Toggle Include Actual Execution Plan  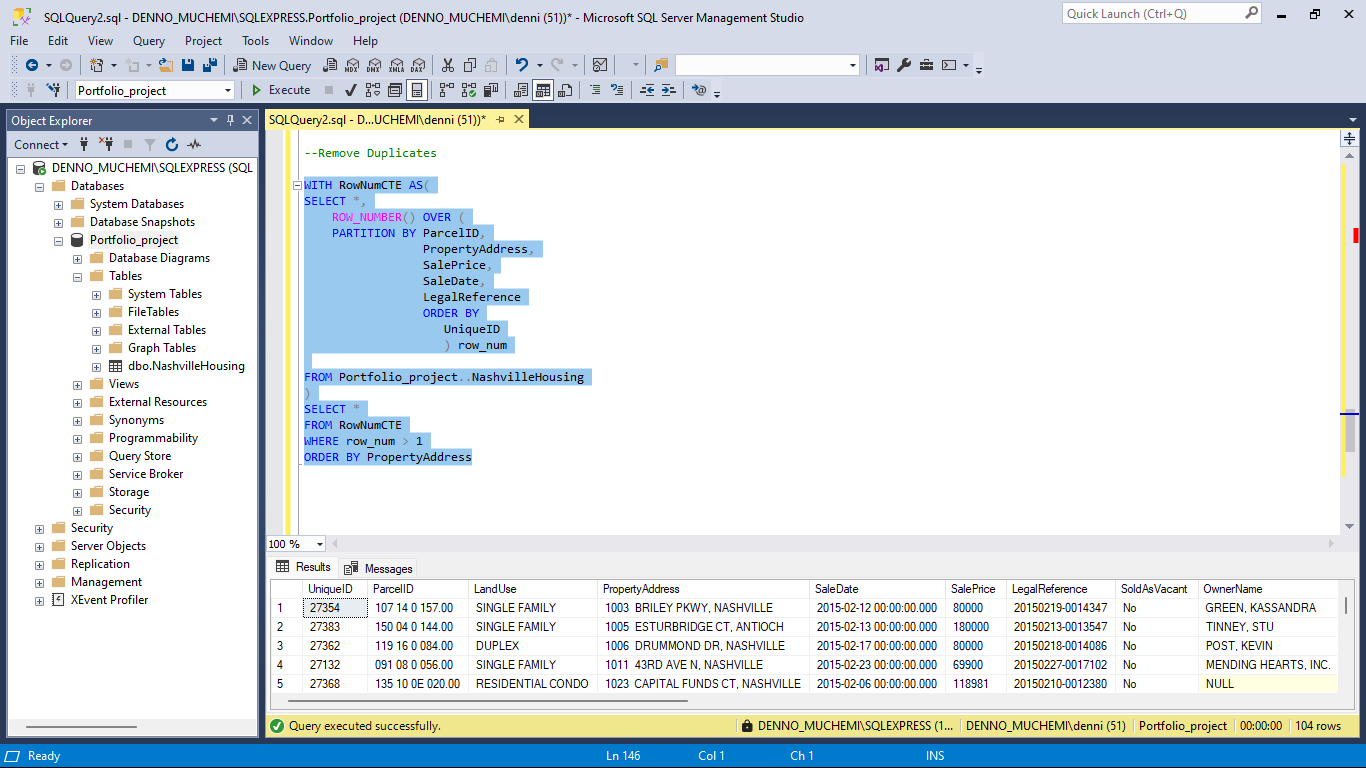coord(447,90)
